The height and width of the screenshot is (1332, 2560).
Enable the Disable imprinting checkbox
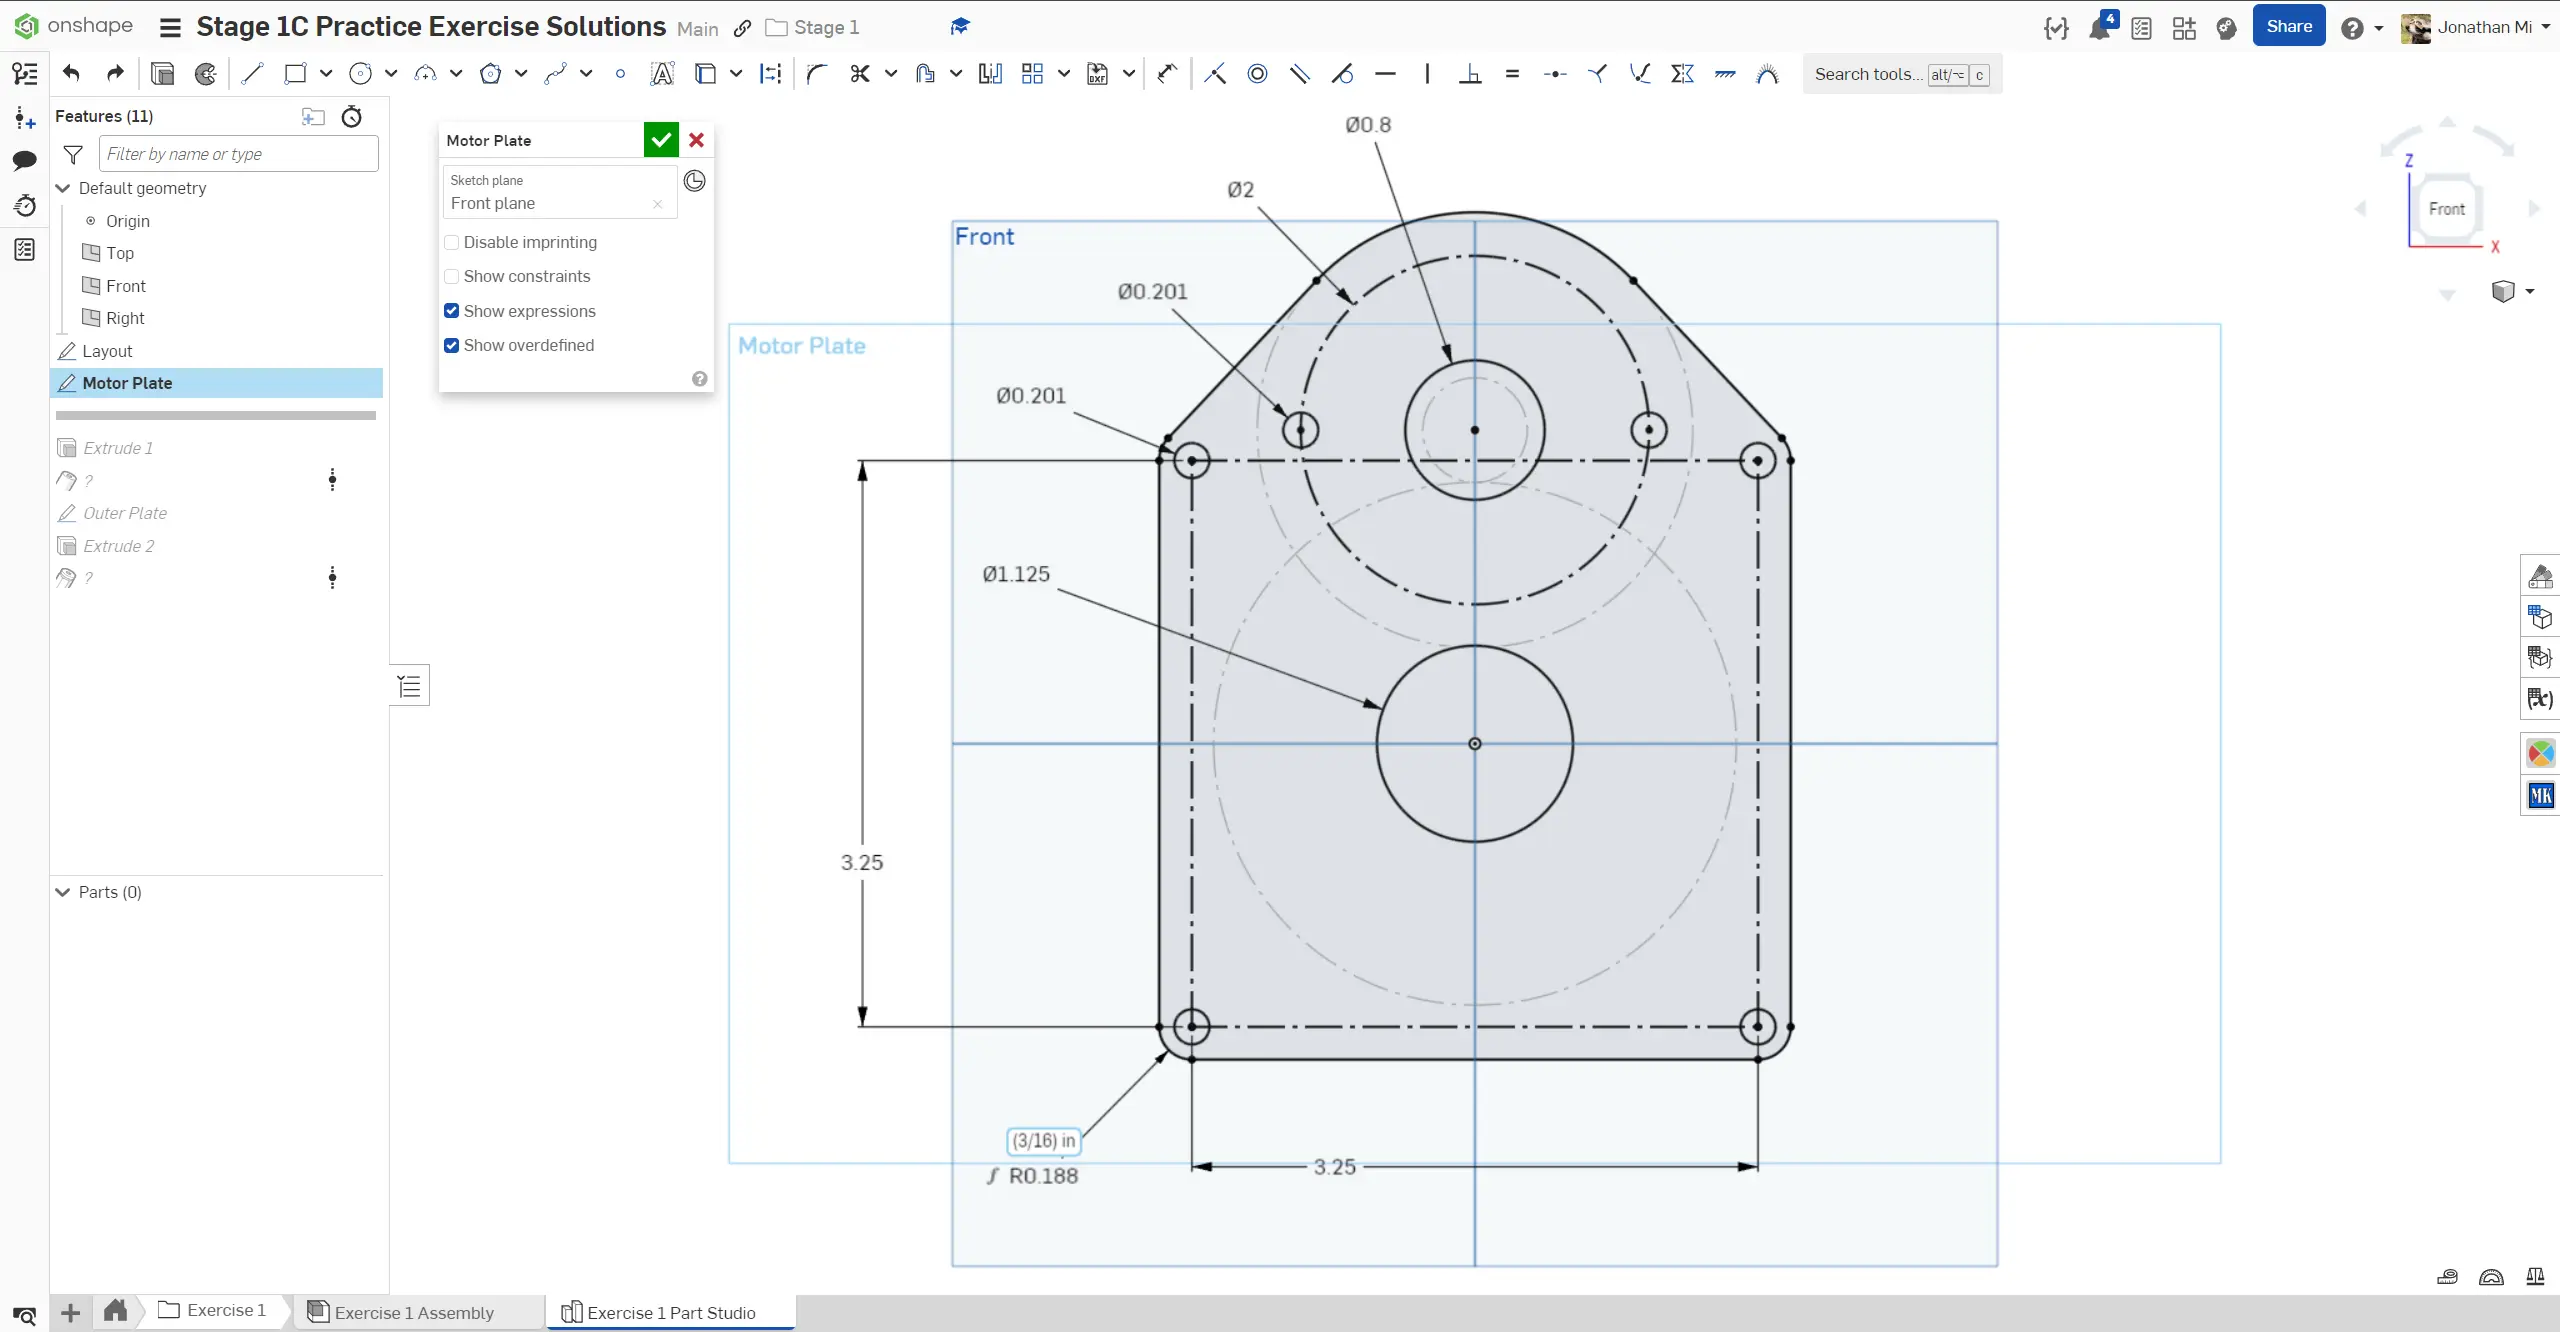coord(452,242)
